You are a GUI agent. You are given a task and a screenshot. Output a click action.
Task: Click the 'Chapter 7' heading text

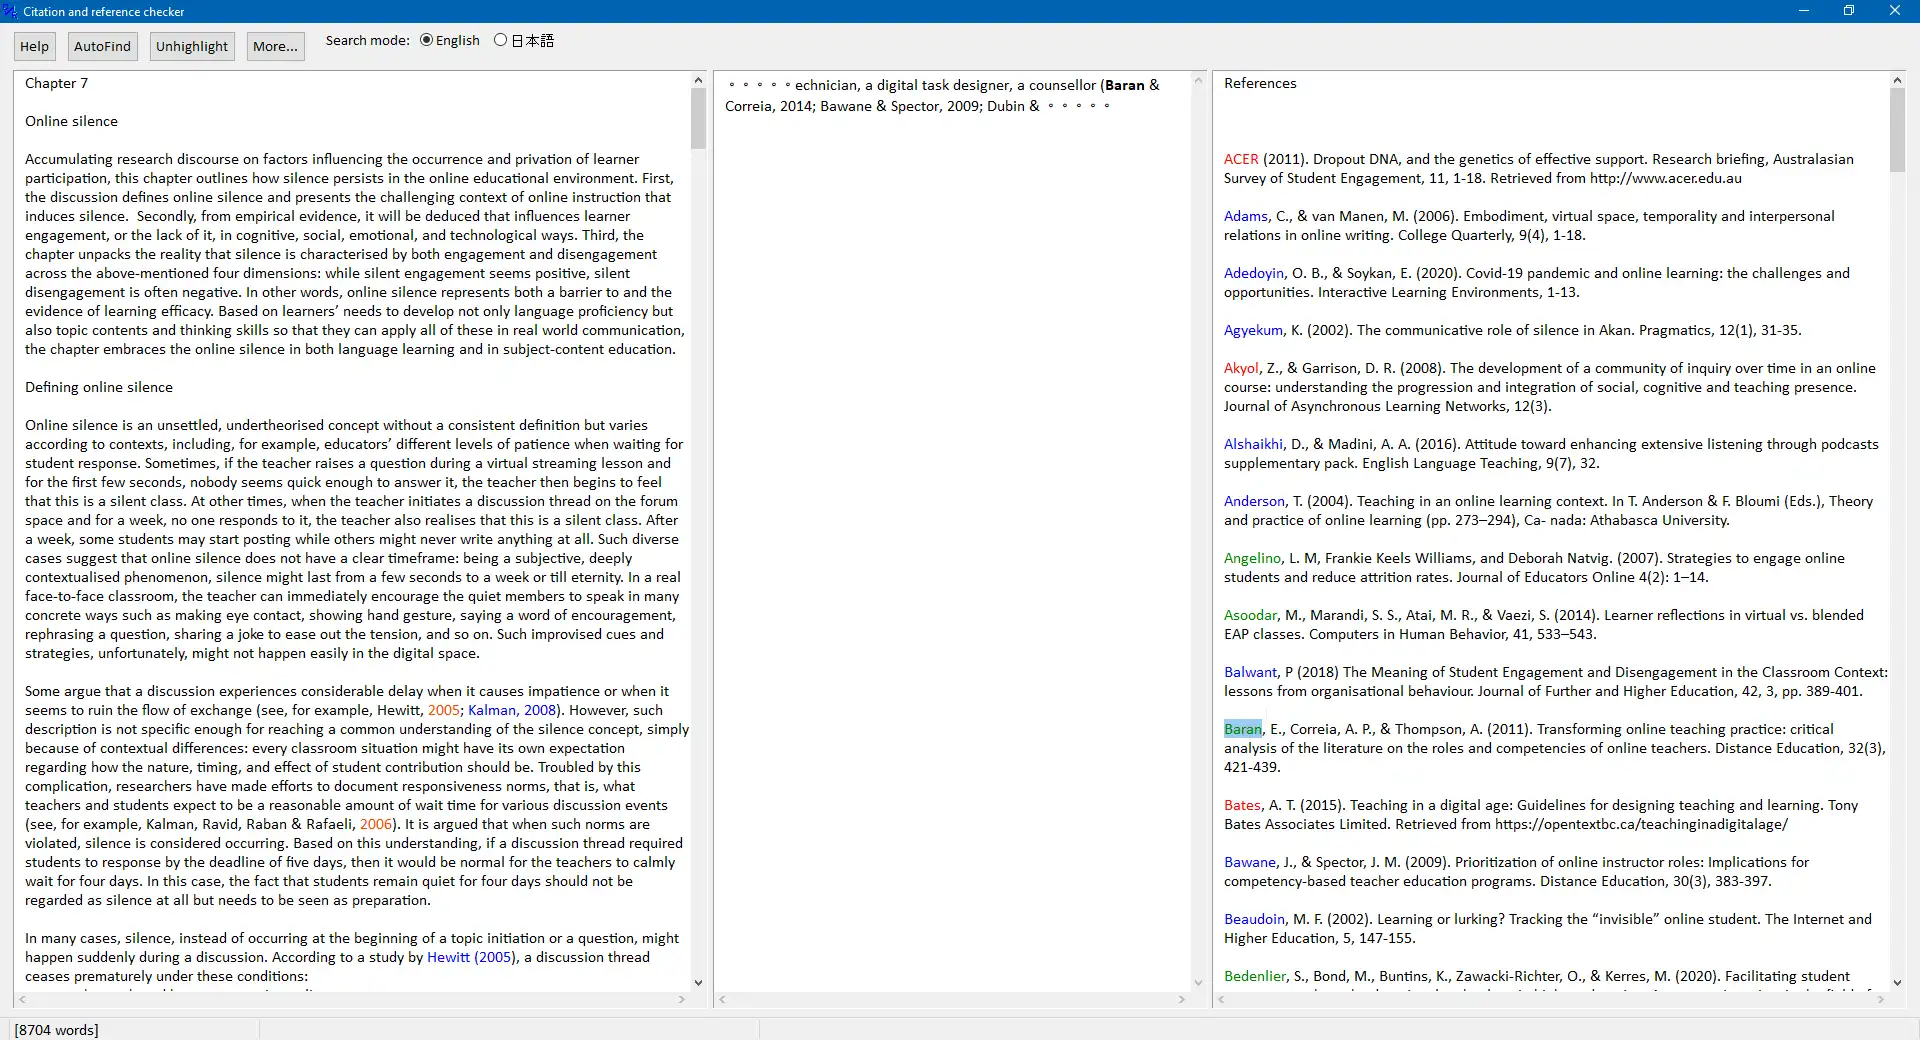click(x=56, y=83)
